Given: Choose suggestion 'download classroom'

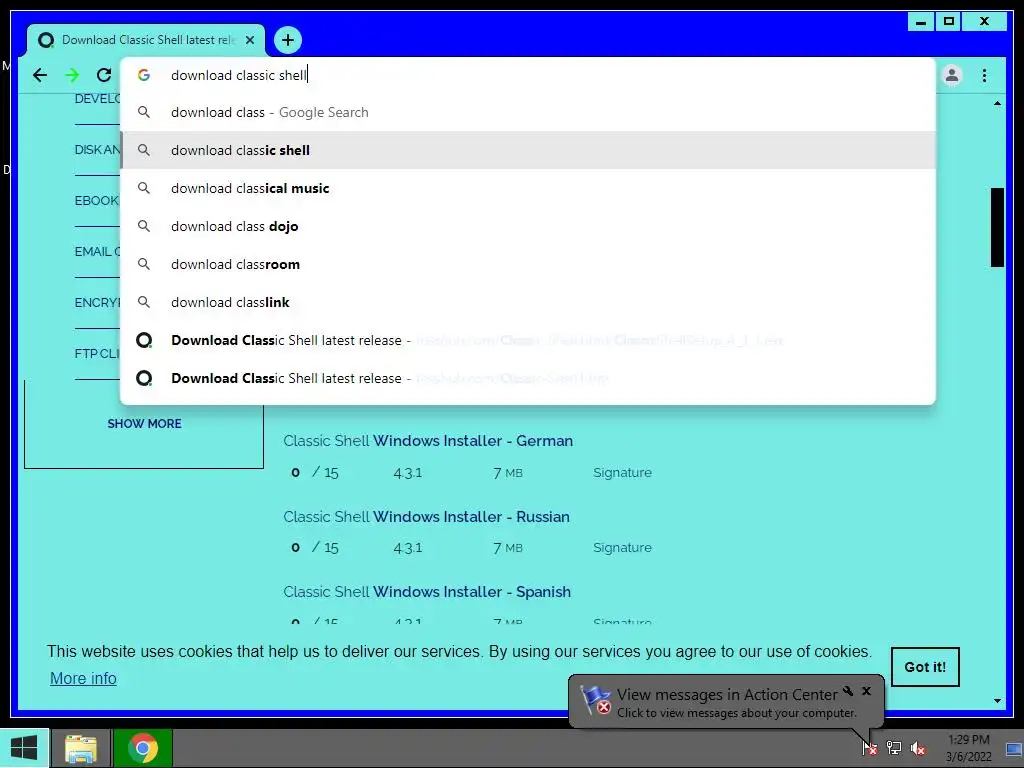Looking at the screenshot, I should tap(528, 264).
